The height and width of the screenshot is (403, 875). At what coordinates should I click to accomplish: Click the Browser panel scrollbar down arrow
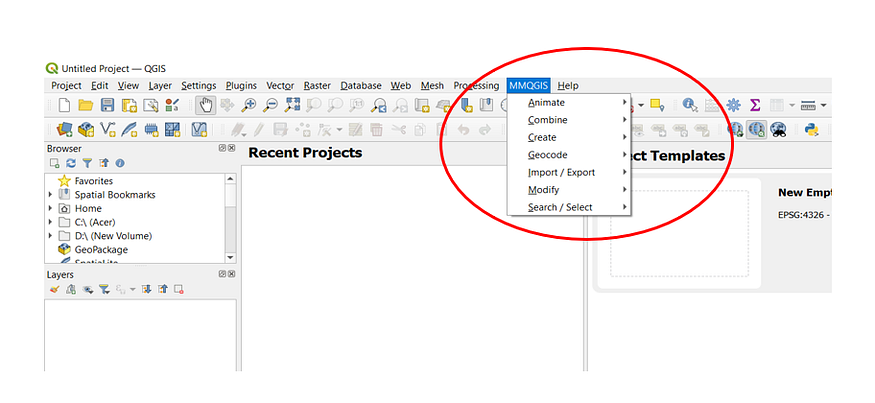point(230,257)
